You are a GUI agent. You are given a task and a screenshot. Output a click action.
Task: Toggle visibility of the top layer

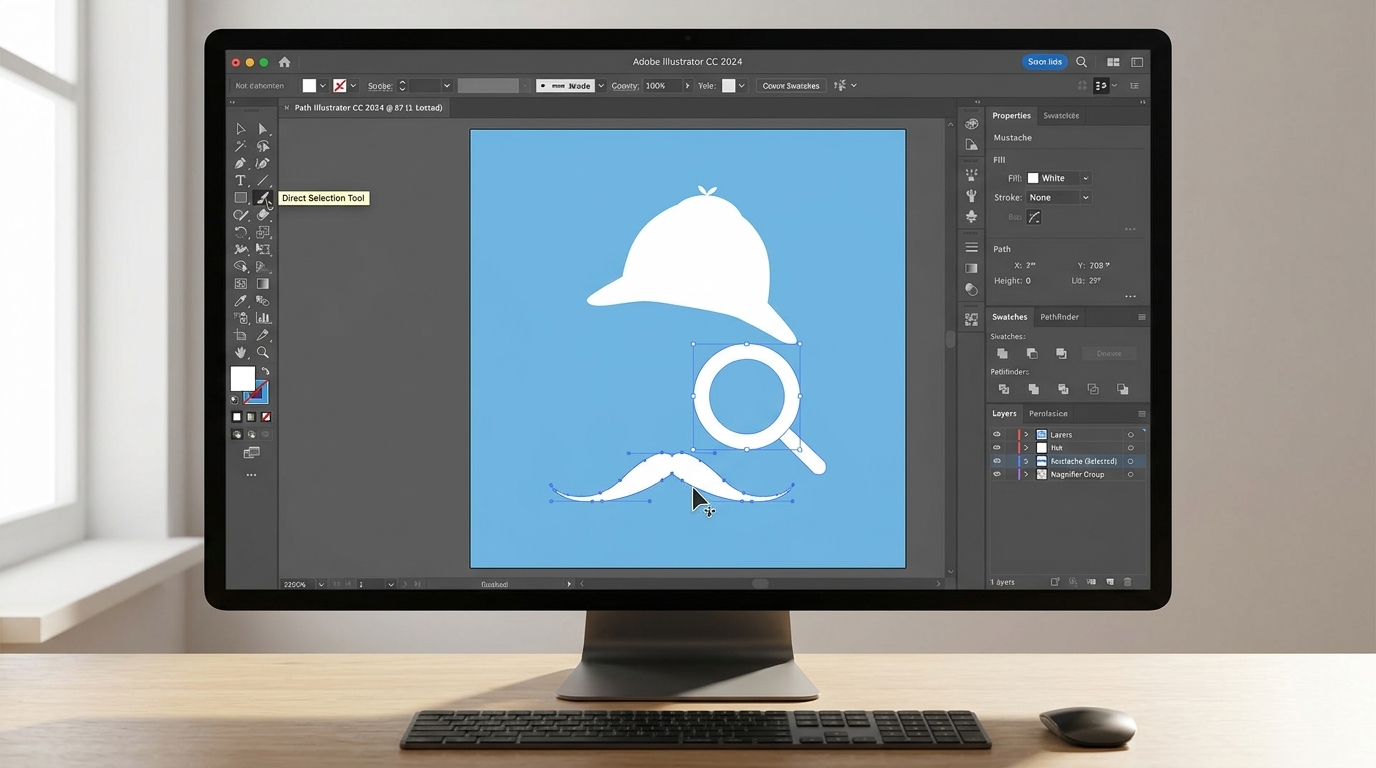pos(996,435)
